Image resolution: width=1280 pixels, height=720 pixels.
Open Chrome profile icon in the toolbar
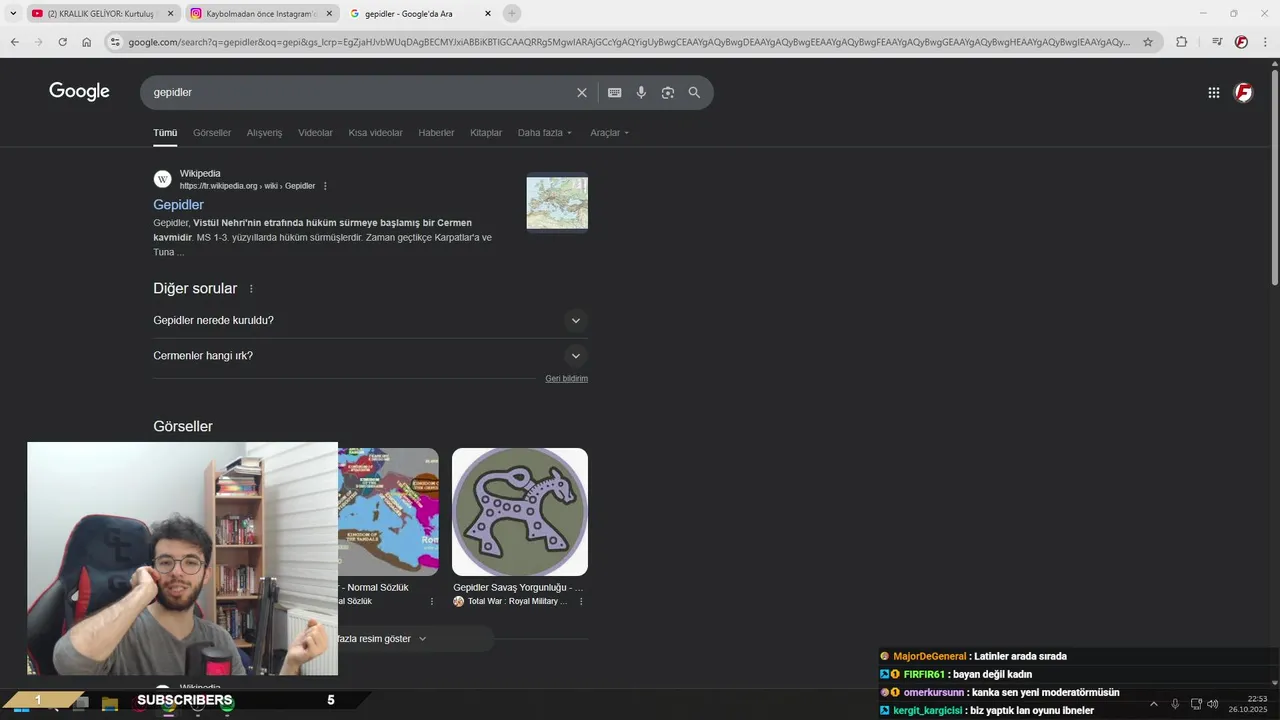[1241, 42]
